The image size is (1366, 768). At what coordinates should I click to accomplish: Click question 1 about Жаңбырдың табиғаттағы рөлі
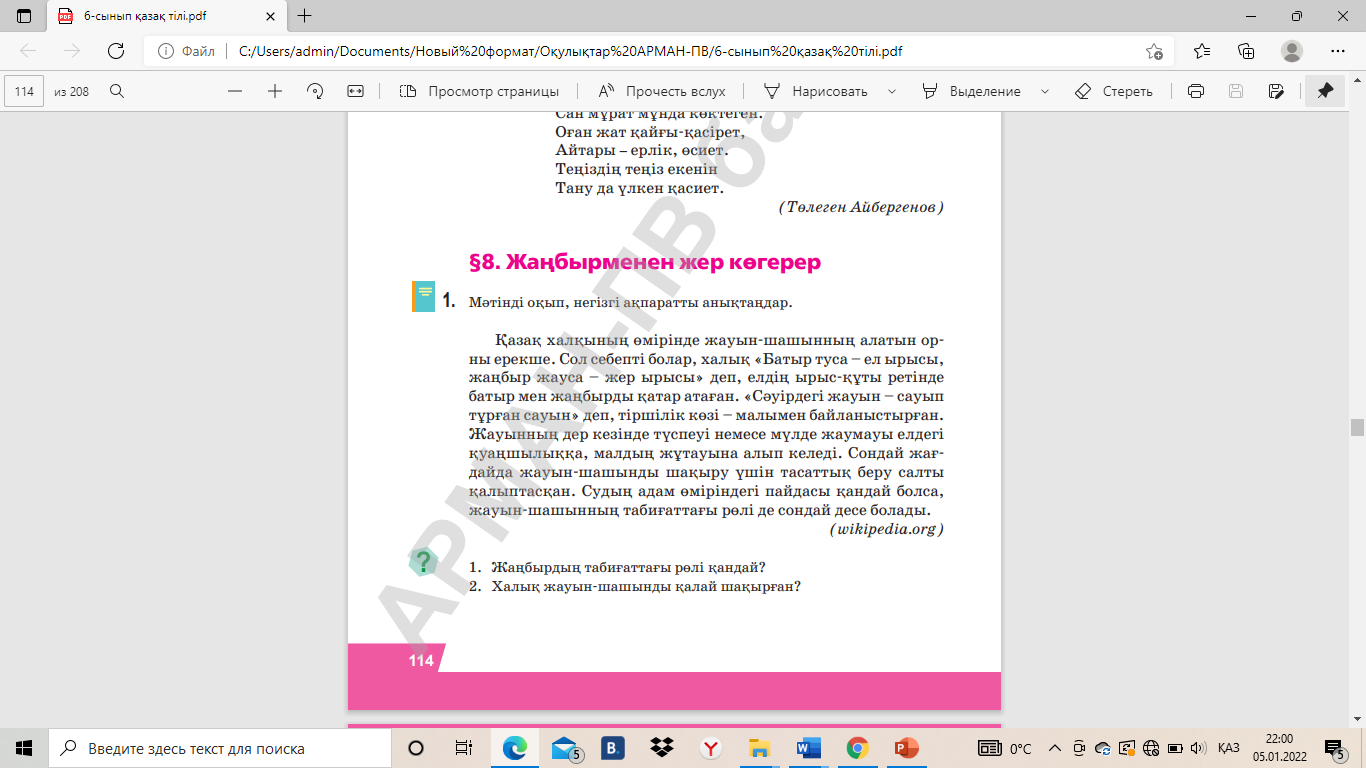pos(618,567)
